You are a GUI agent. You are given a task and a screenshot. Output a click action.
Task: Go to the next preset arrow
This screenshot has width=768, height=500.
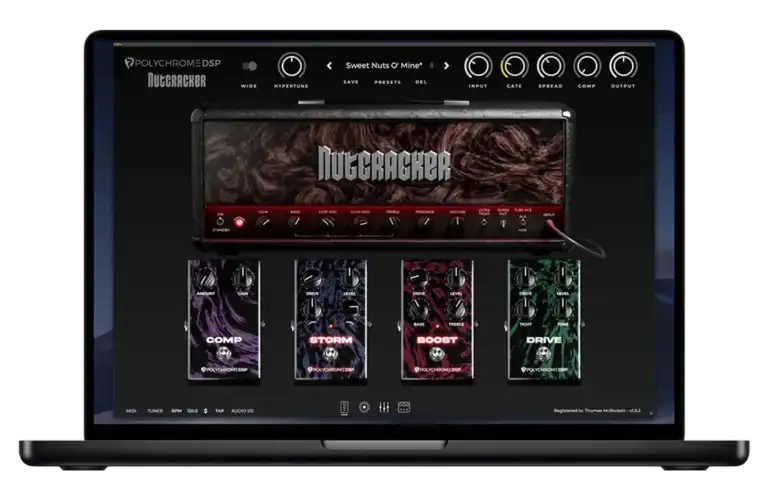click(x=446, y=66)
